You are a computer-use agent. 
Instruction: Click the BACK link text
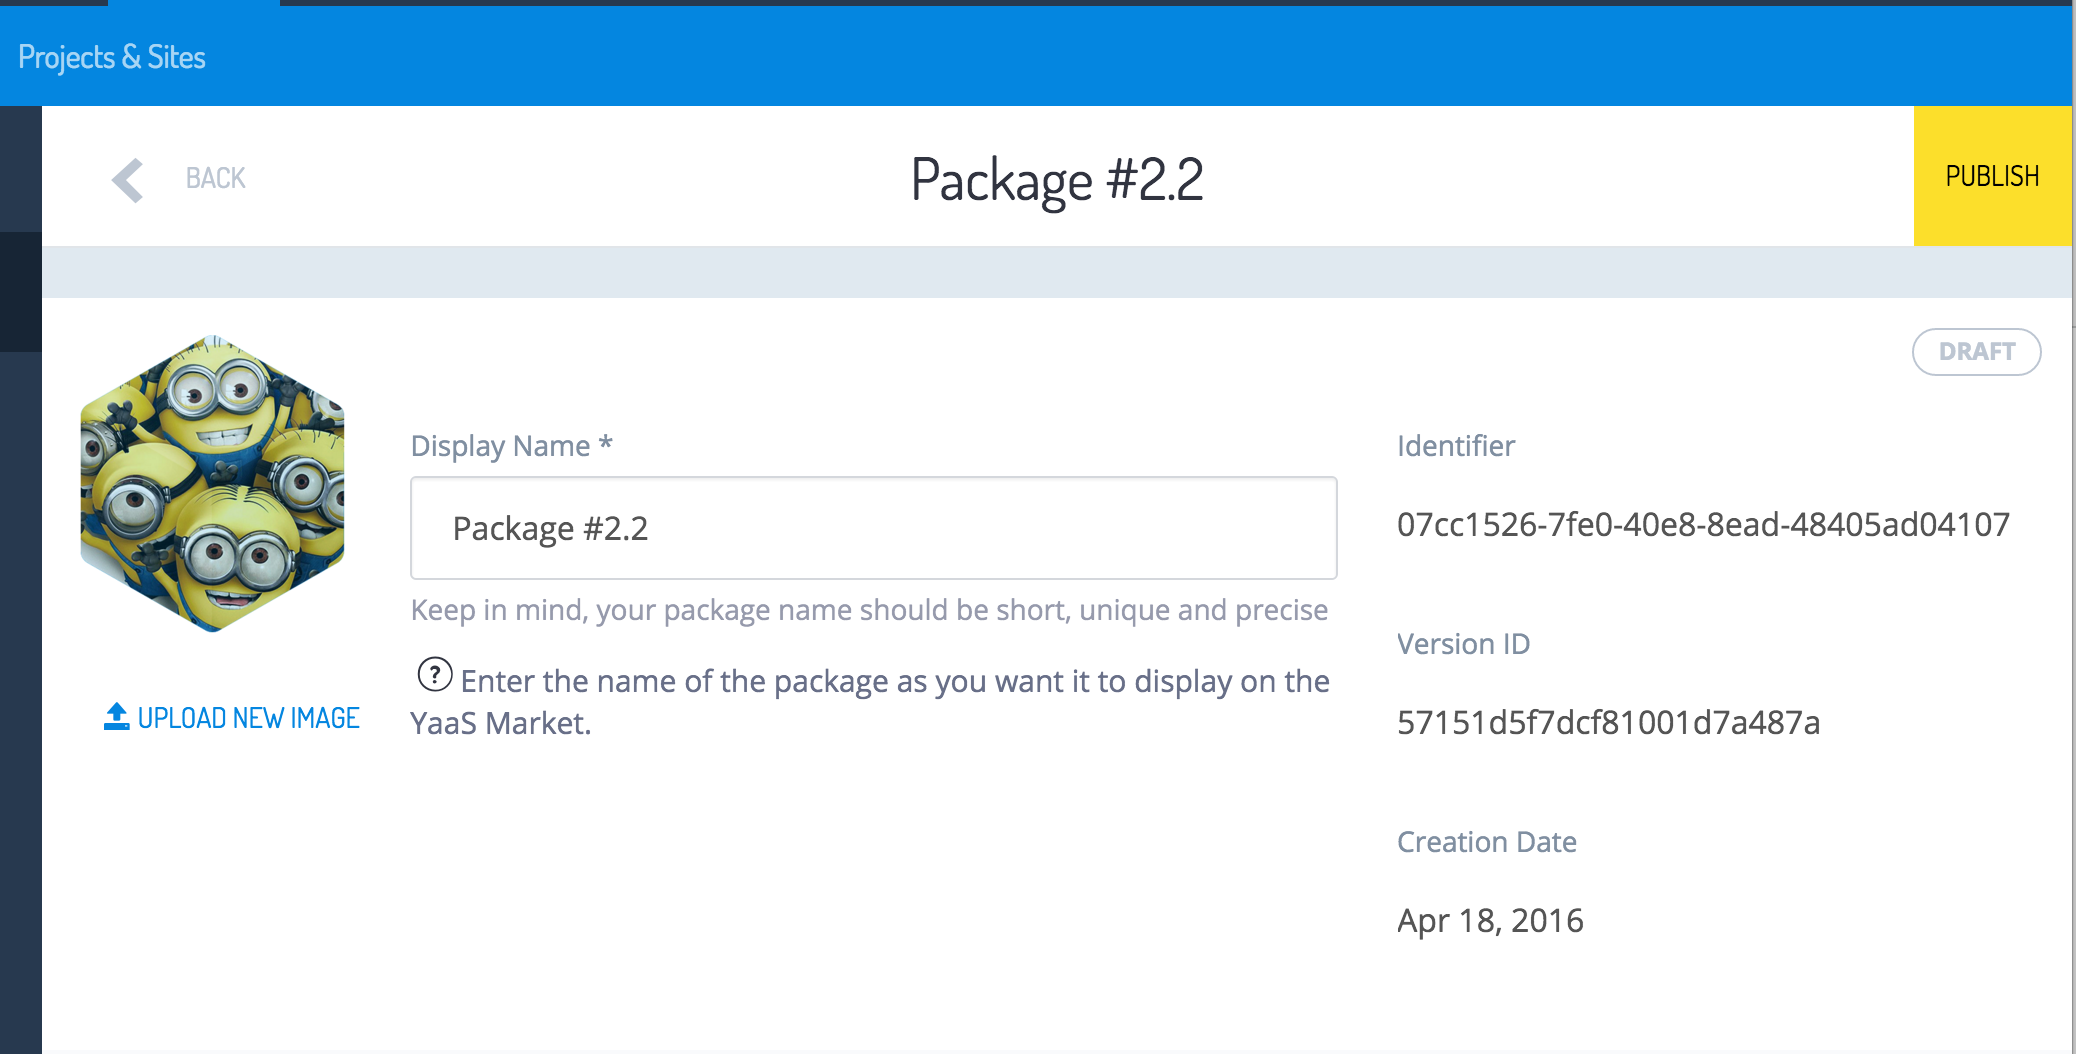click(215, 178)
